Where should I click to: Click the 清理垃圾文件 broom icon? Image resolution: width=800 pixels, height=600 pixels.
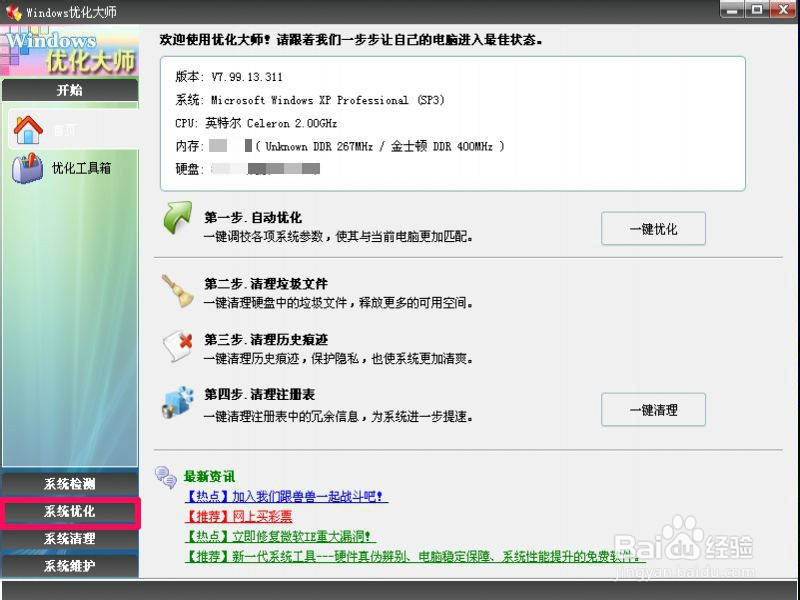click(178, 290)
